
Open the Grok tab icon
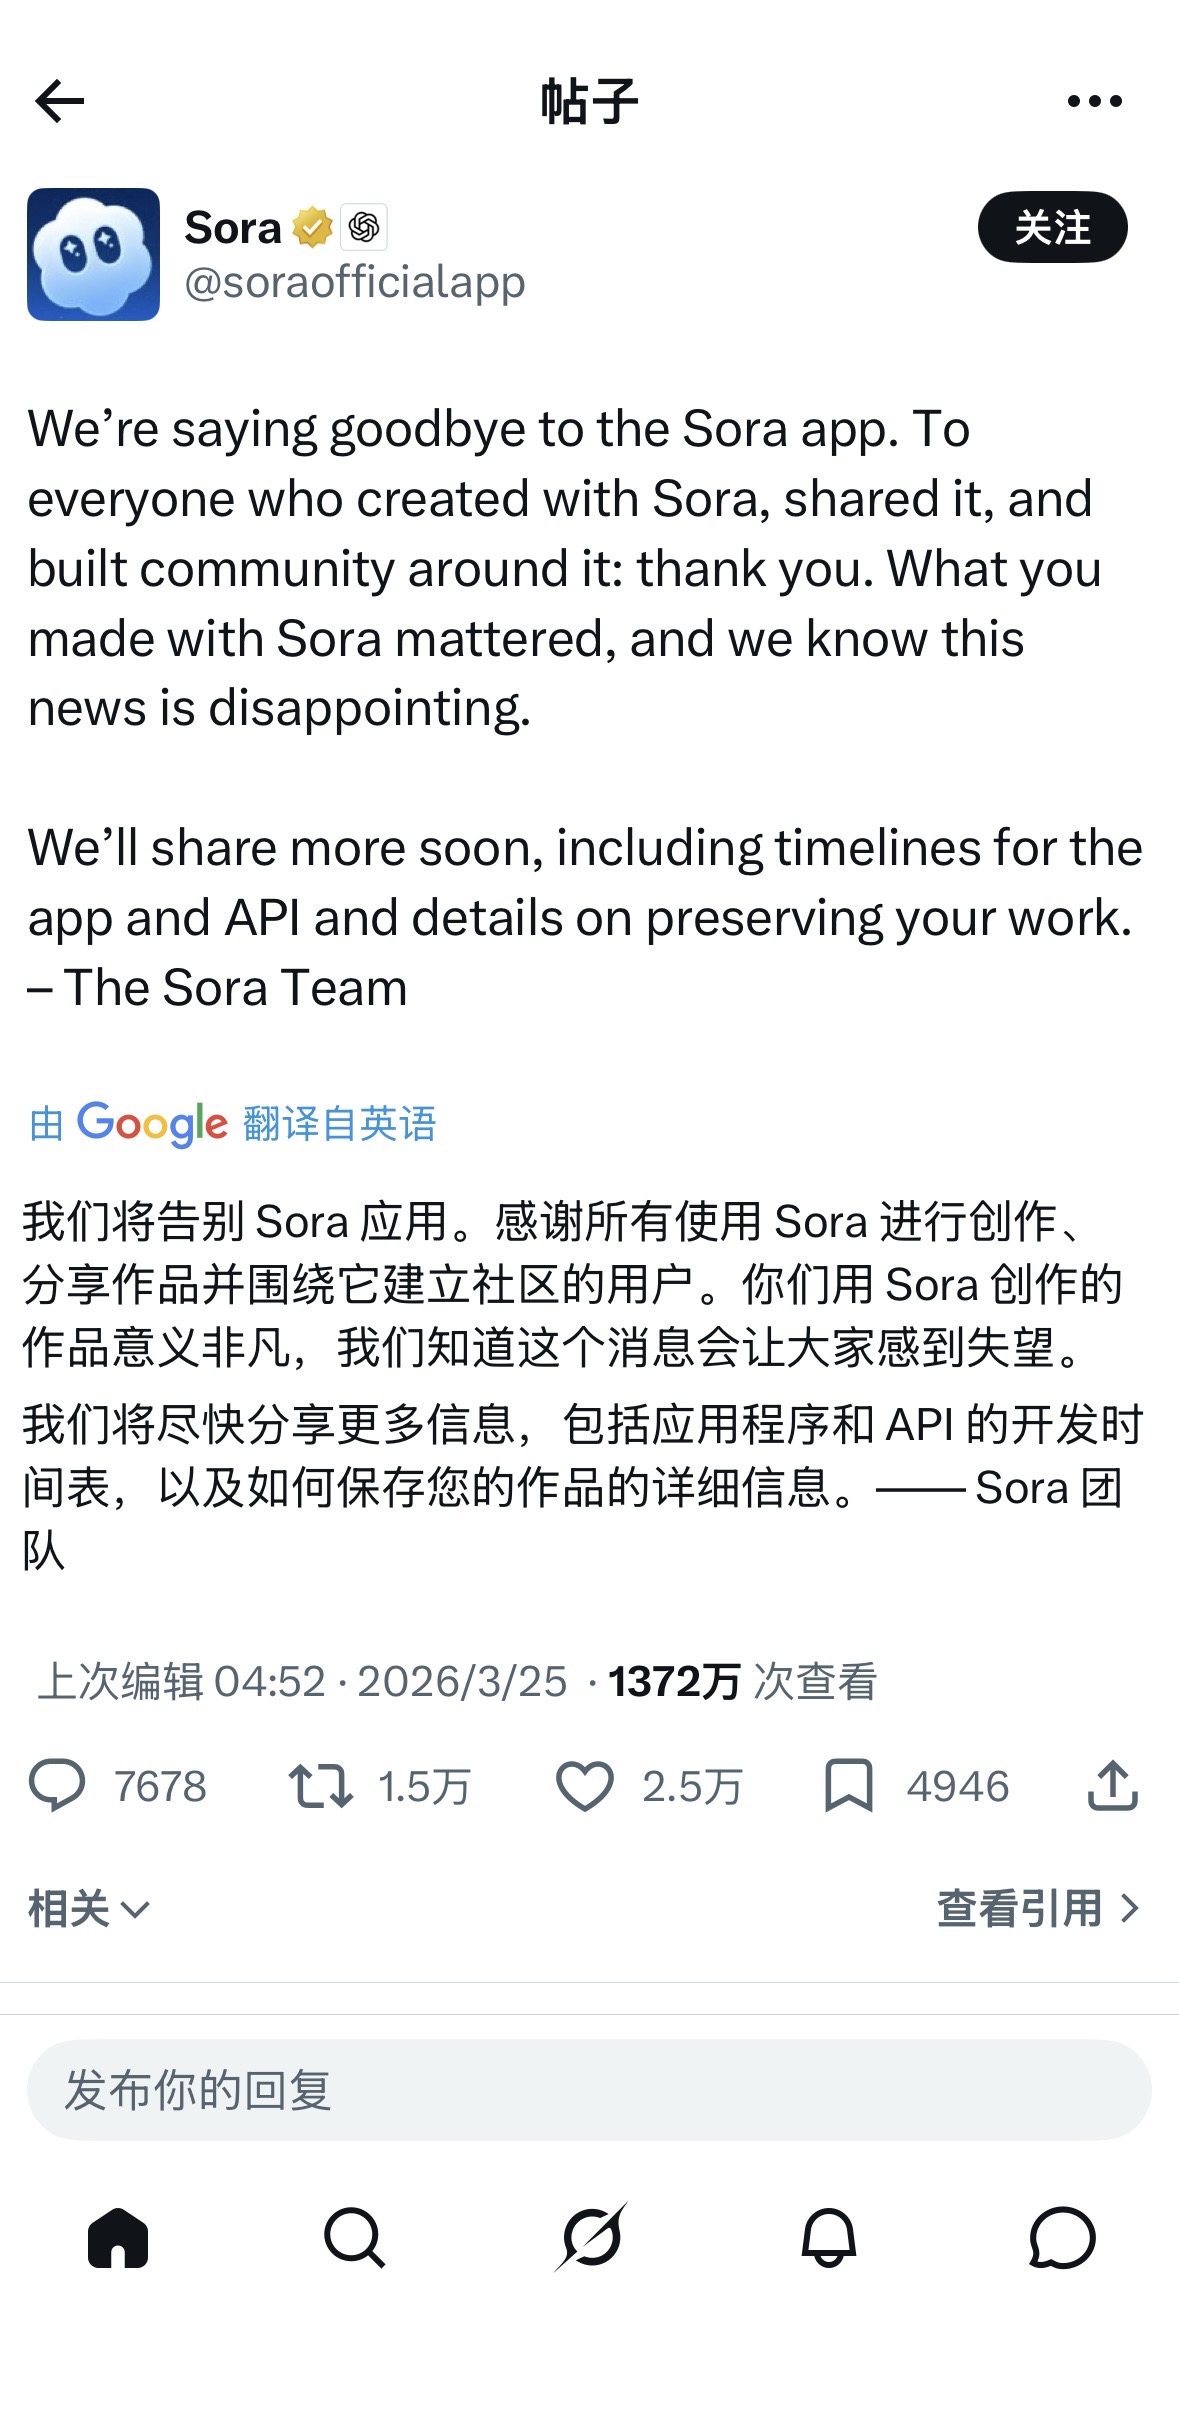click(591, 2237)
